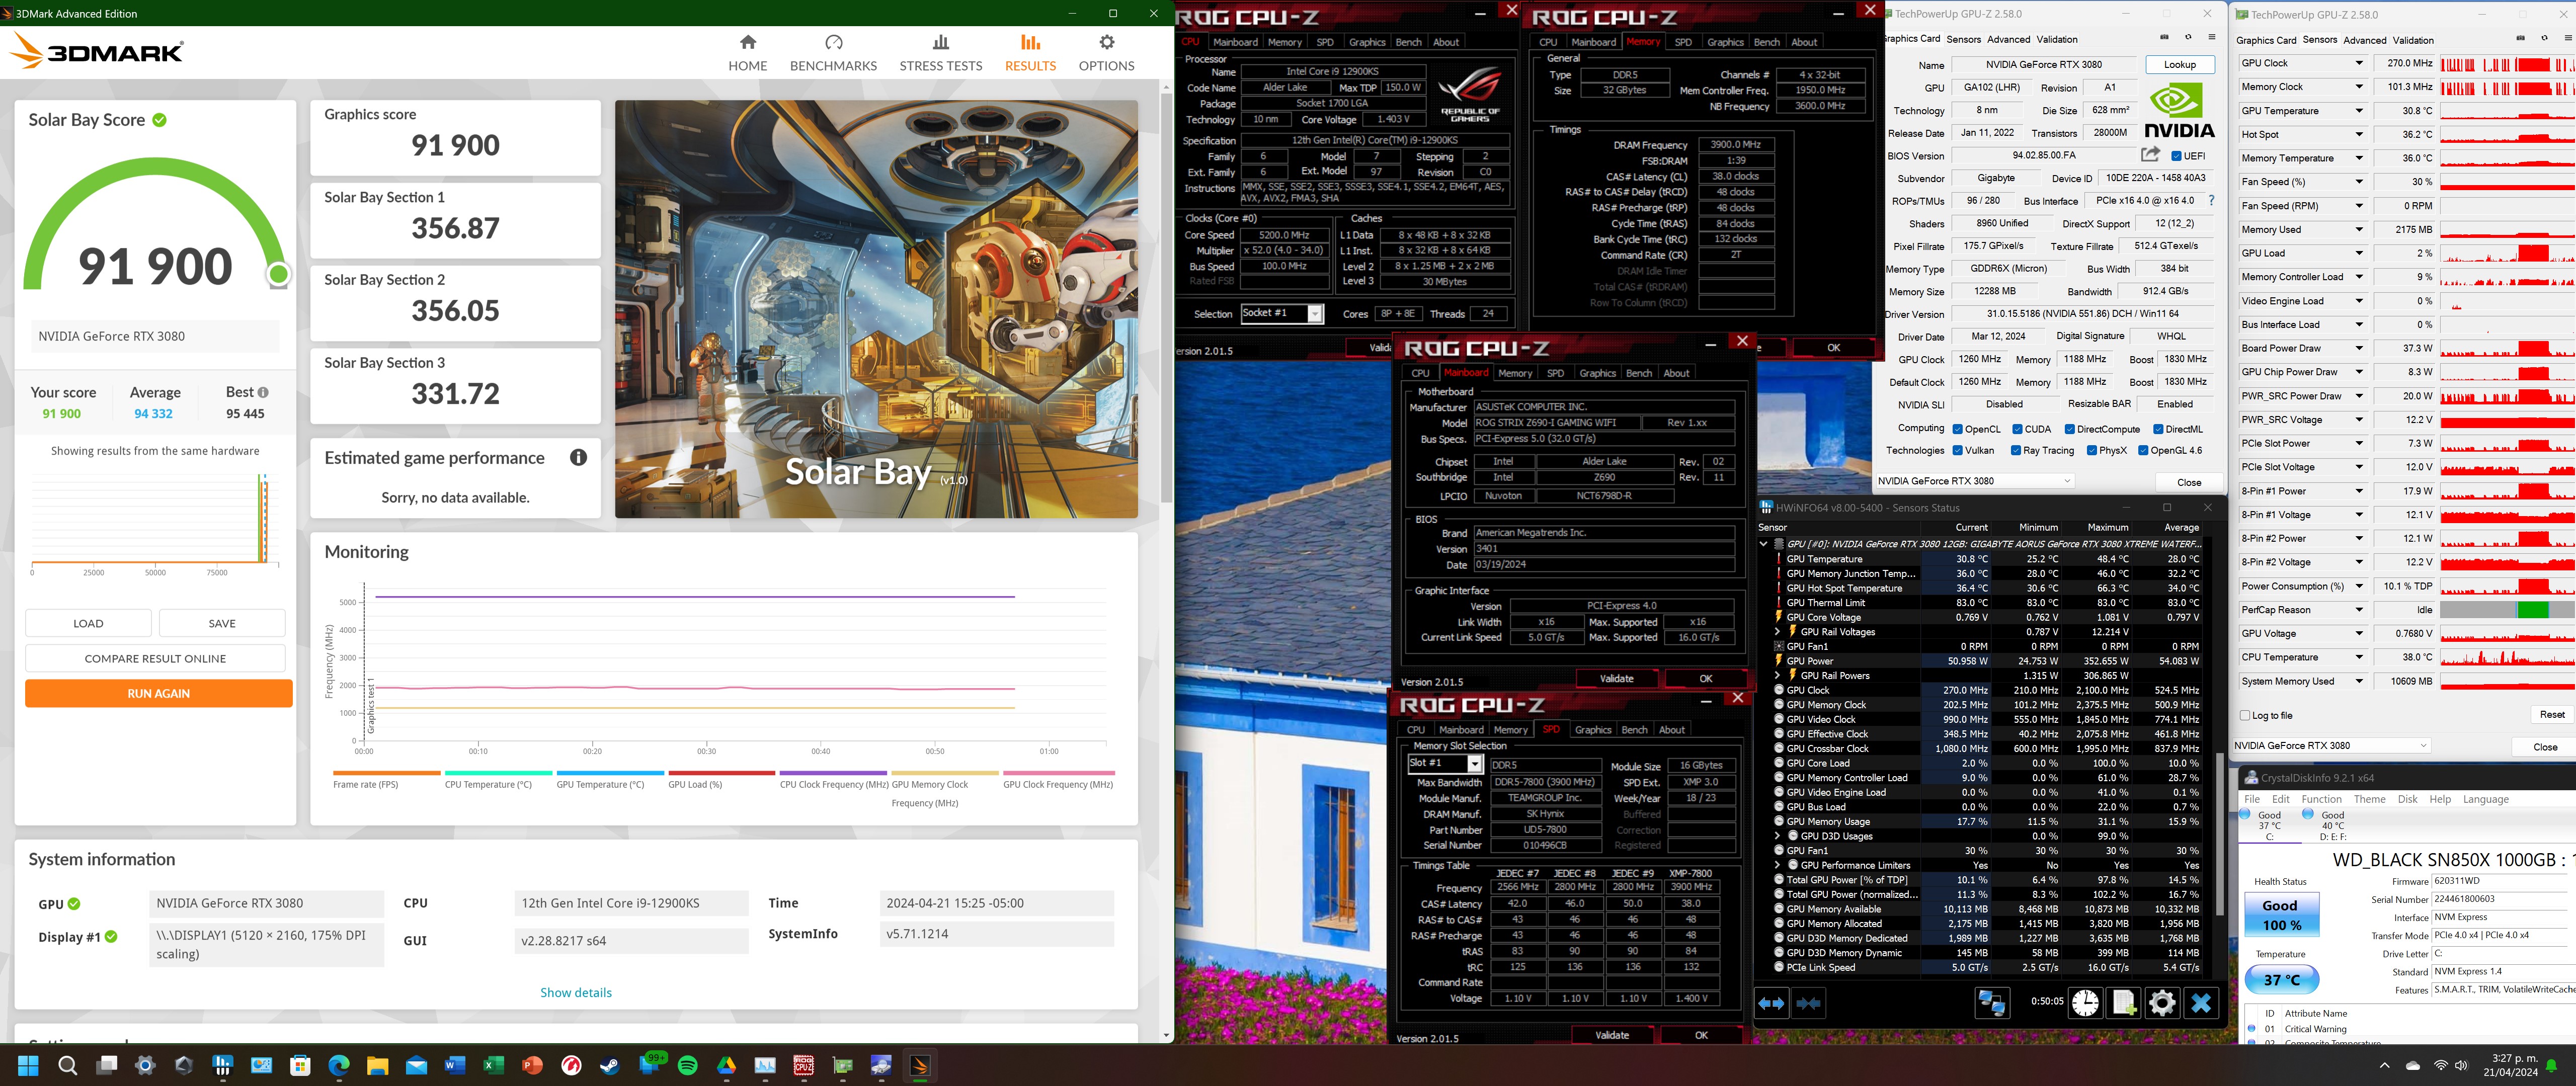Viewport: 2576px width, 1086px height.
Task: Click the Windows Start button
Action: pos(28,1066)
